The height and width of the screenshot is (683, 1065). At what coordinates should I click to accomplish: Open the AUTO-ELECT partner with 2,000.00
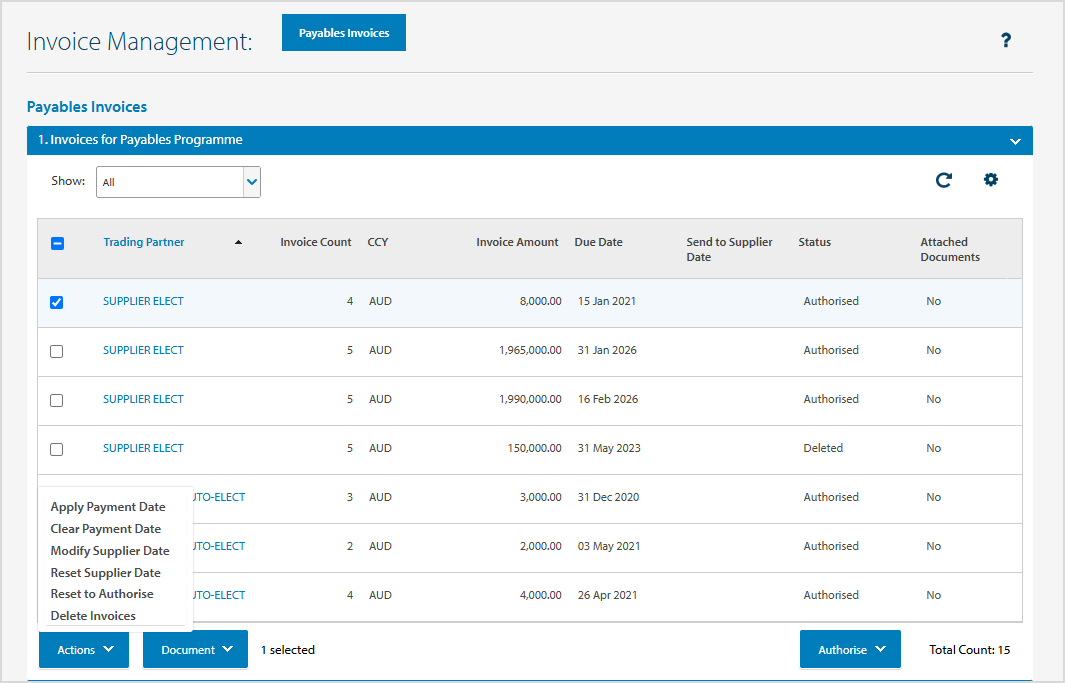219,546
